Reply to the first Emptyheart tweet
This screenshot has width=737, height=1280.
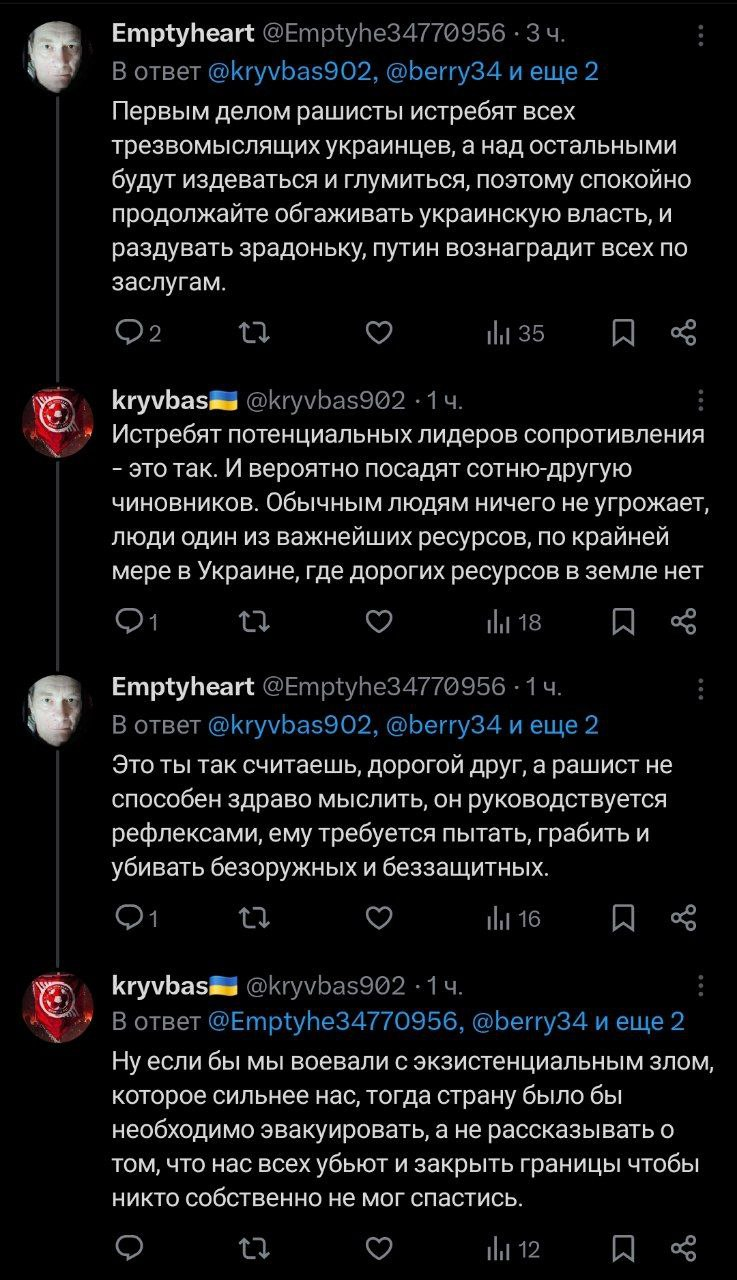point(130,333)
